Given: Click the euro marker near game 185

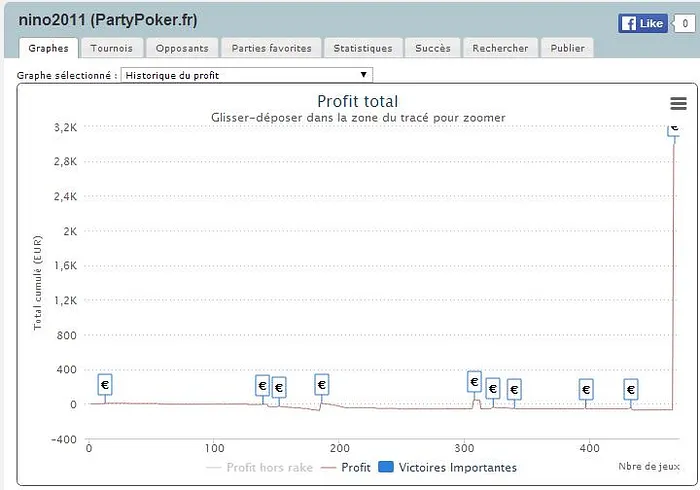Looking at the screenshot, I should coord(321,385).
